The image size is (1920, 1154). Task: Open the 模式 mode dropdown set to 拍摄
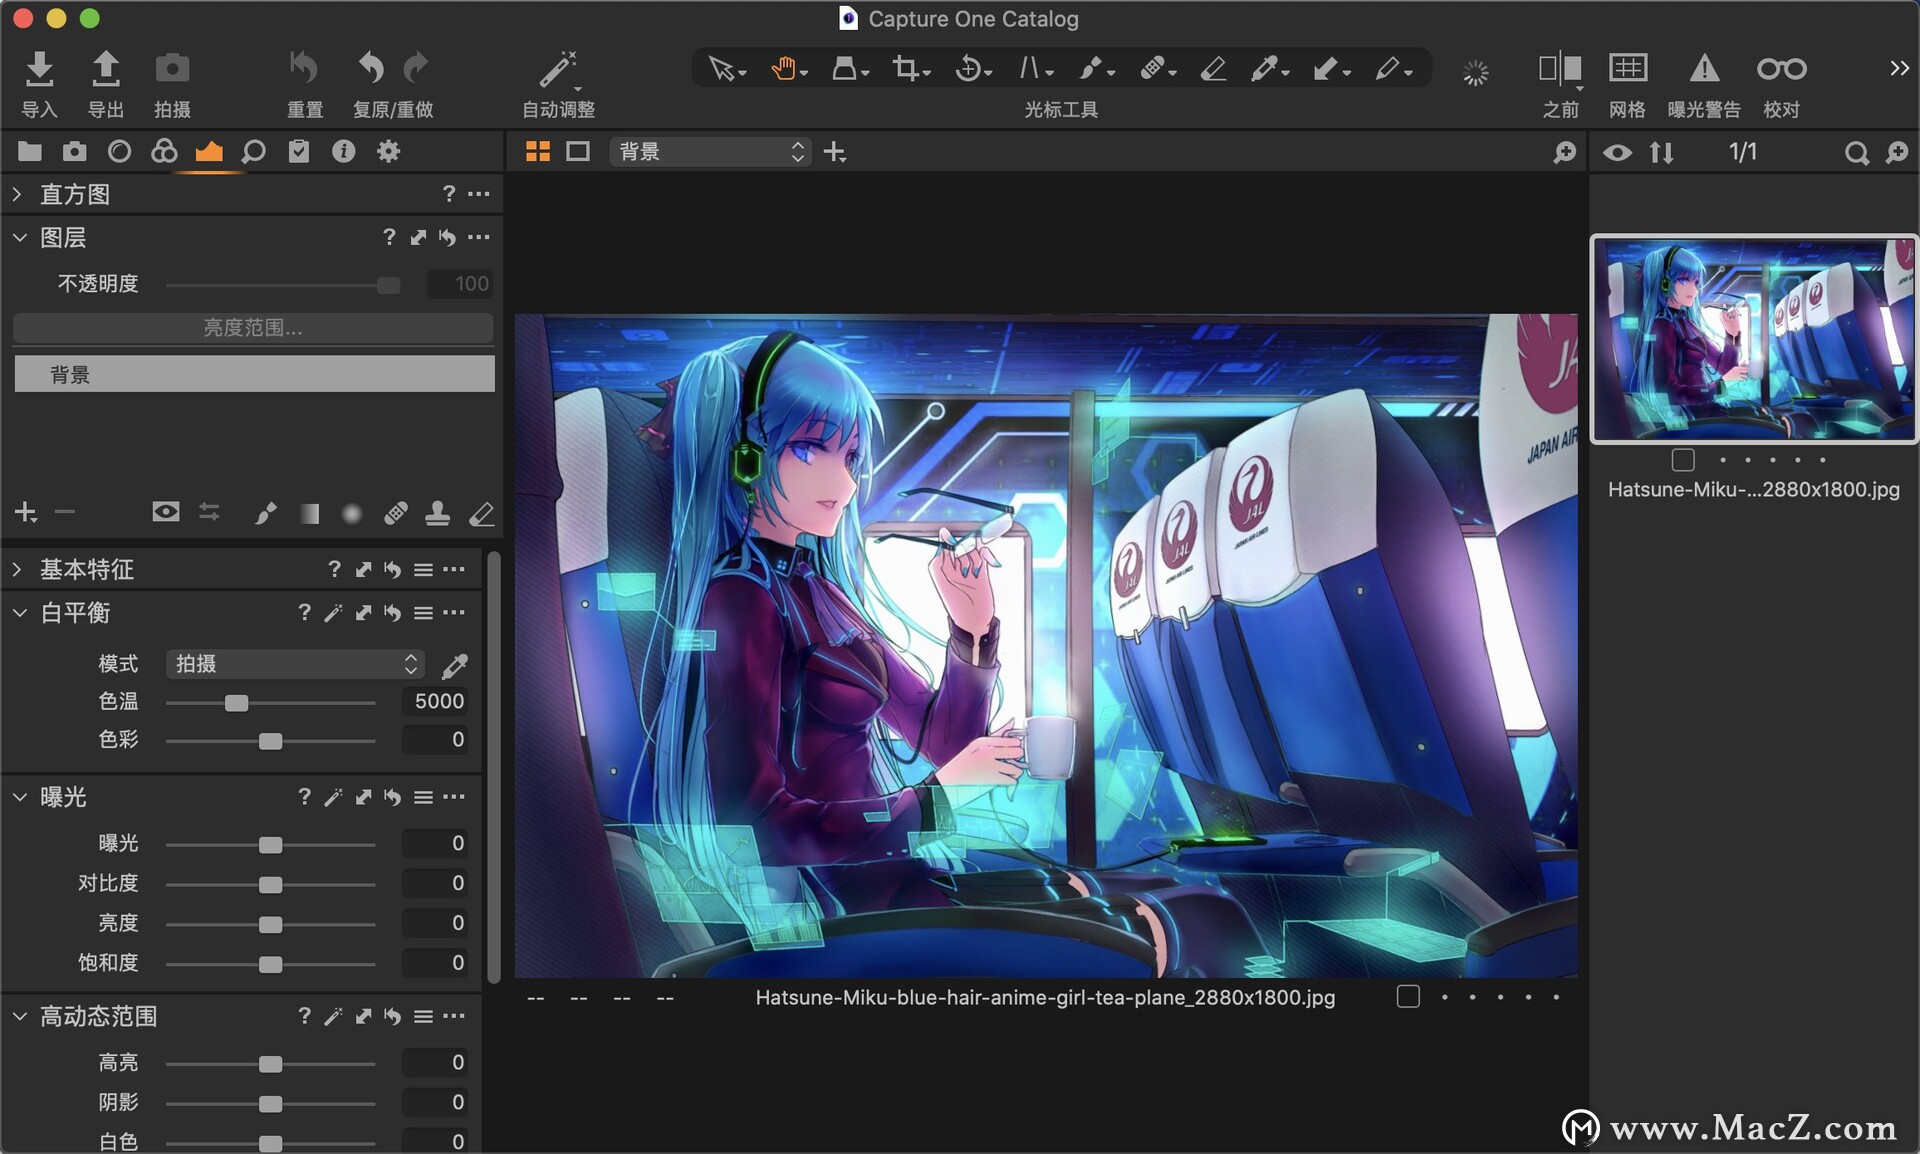point(295,664)
